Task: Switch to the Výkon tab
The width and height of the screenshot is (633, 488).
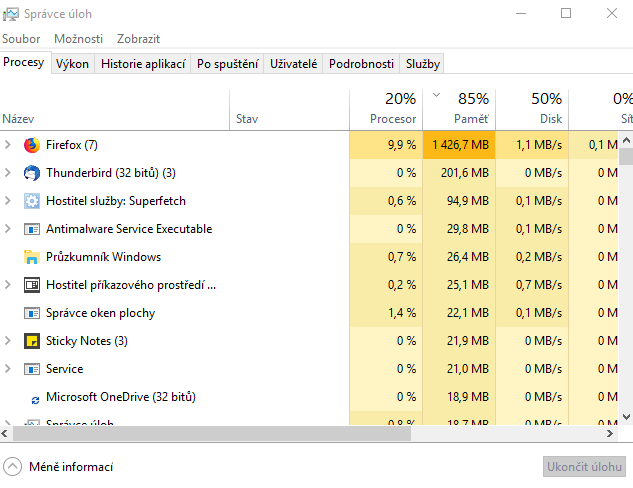Action: (72, 64)
